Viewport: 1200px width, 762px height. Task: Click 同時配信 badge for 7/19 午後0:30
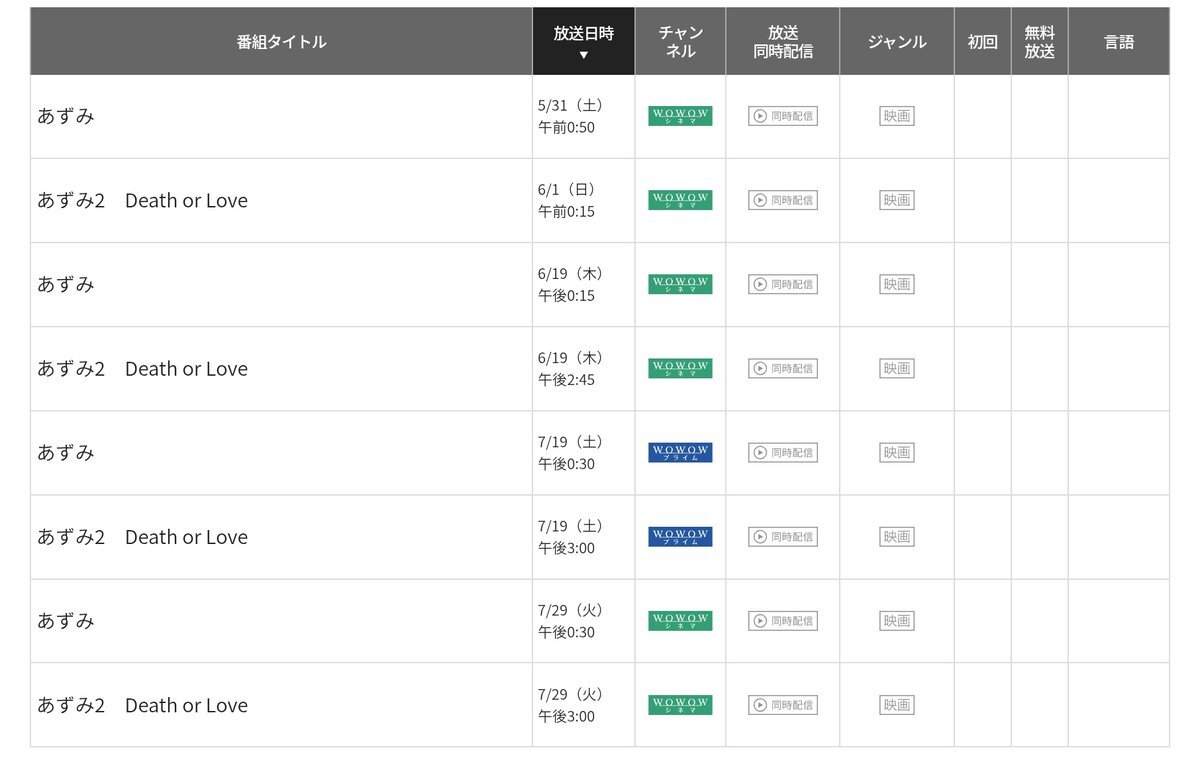(783, 452)
